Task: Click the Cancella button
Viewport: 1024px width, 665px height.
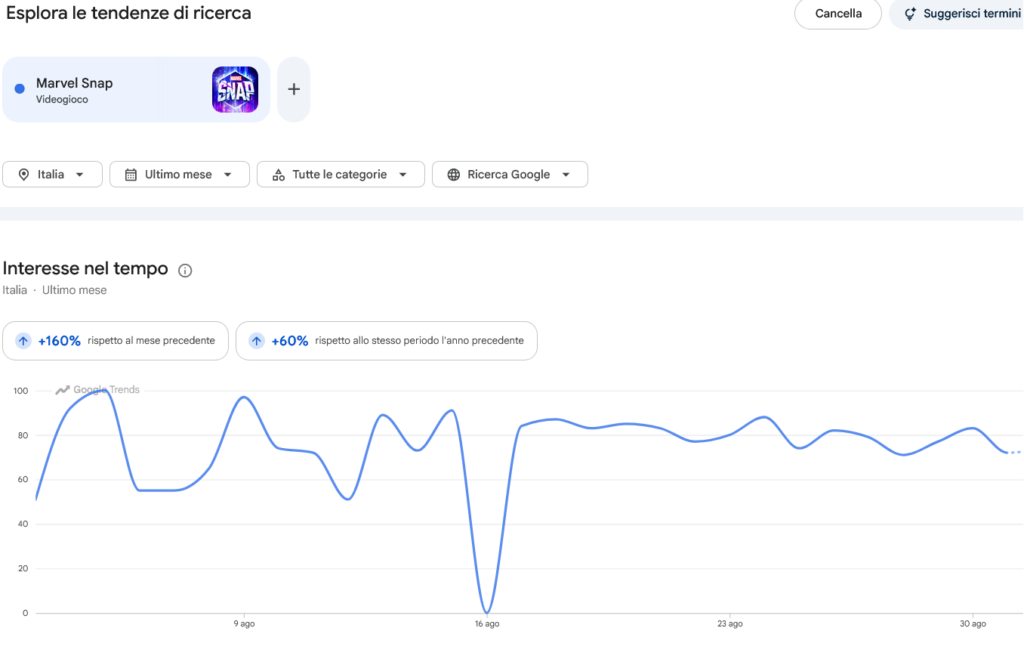Action: 838,14
